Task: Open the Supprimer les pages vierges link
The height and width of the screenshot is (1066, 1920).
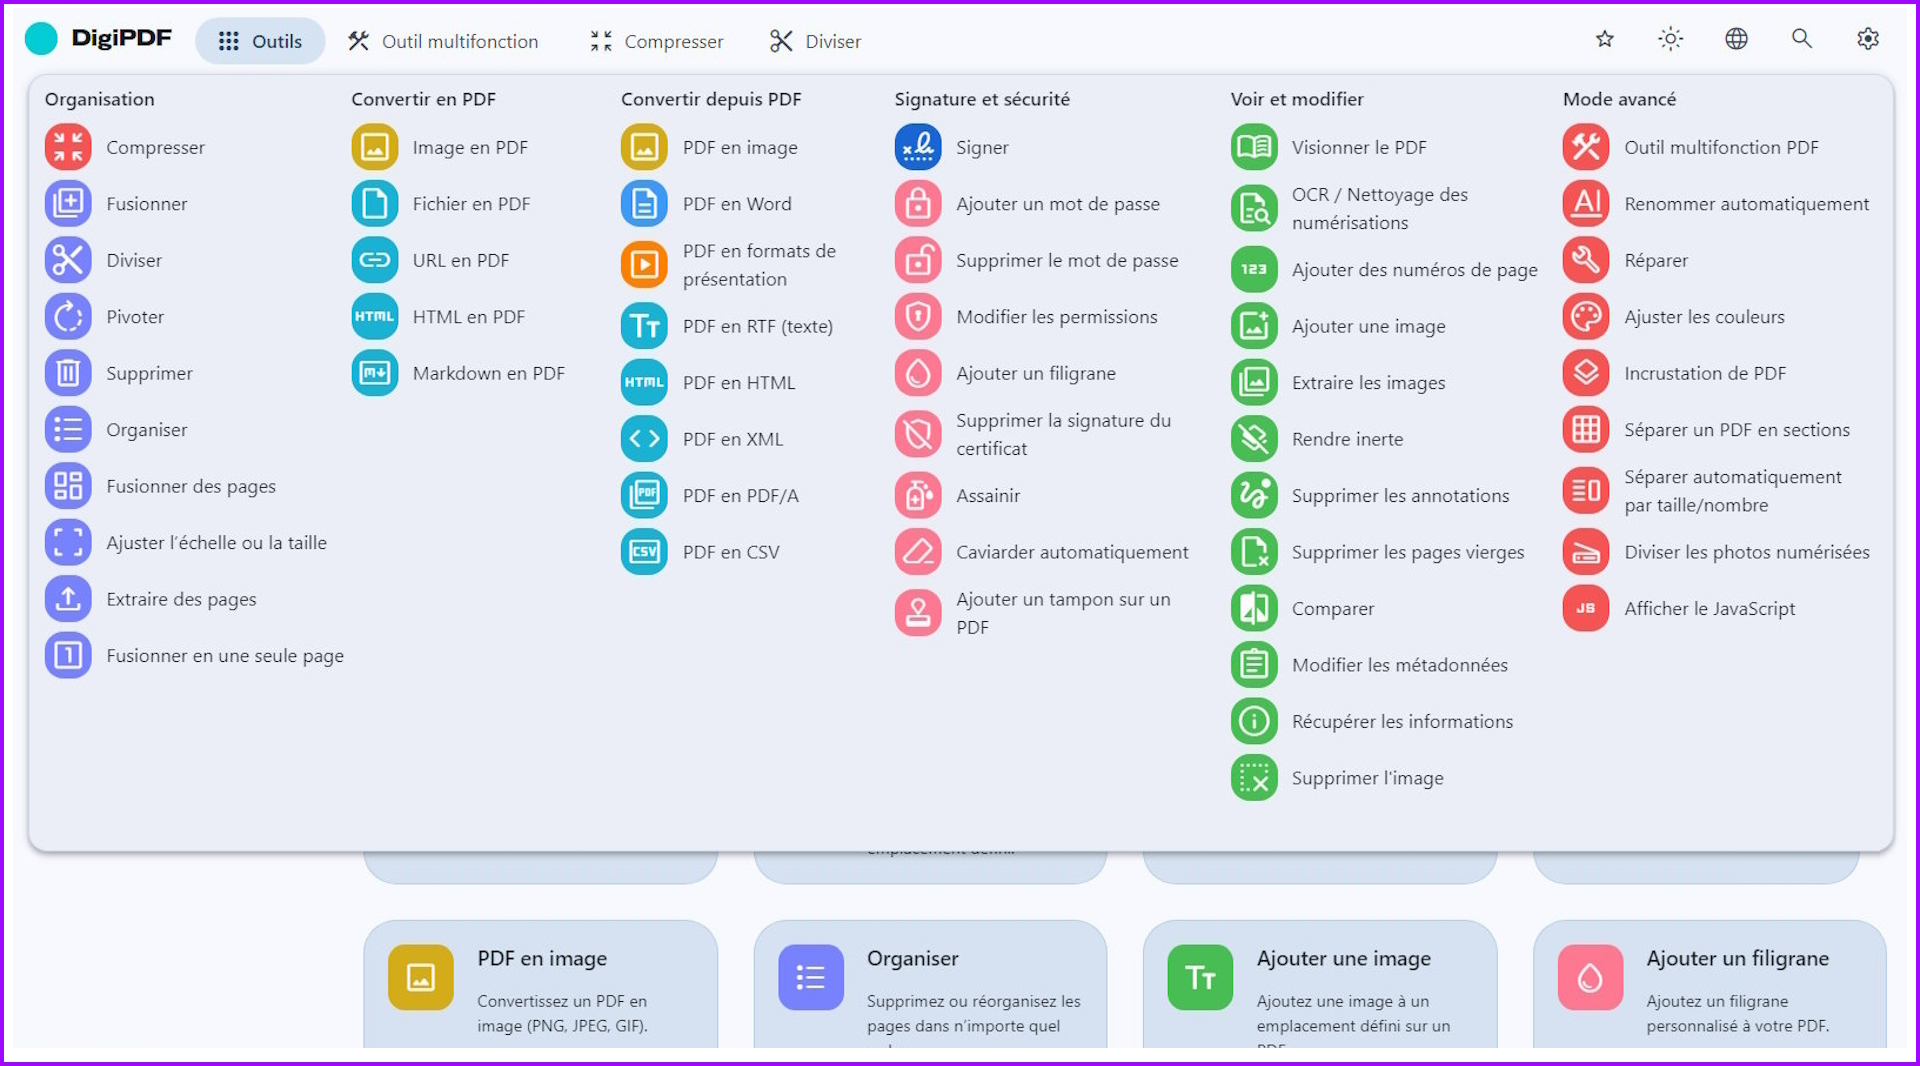Action: click(1407, 552)
